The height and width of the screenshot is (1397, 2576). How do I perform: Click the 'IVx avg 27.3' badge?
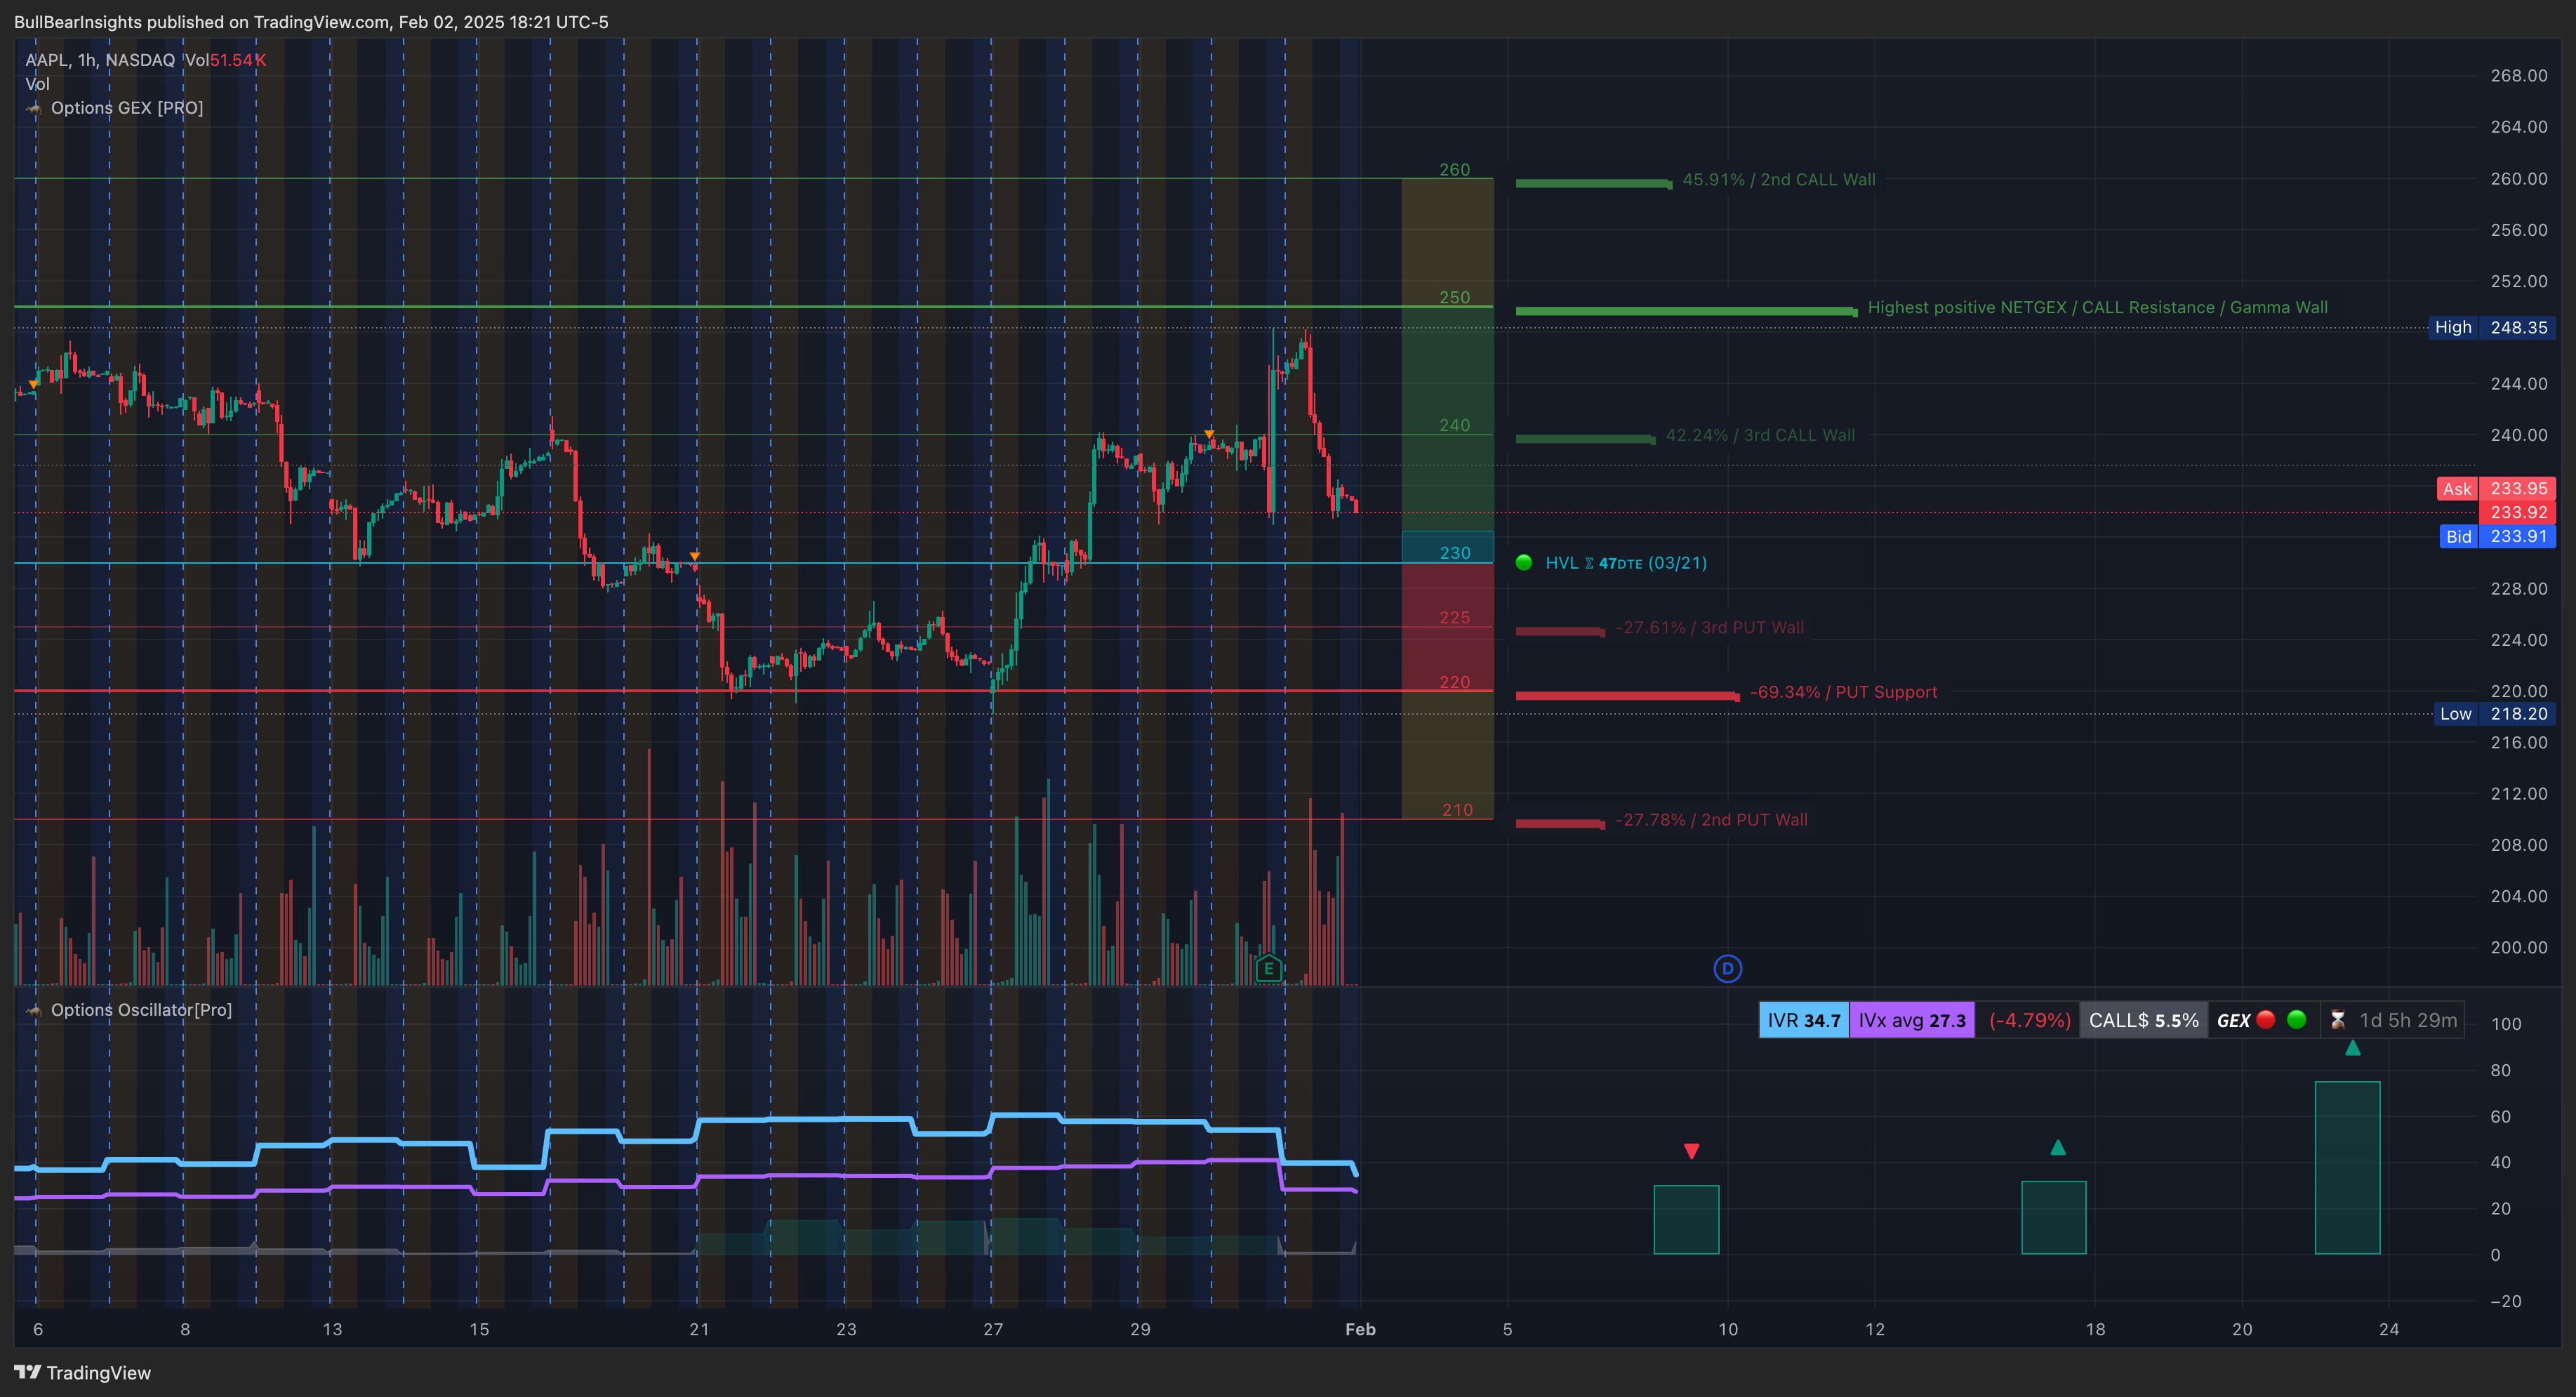[x=1912, y=1020]
